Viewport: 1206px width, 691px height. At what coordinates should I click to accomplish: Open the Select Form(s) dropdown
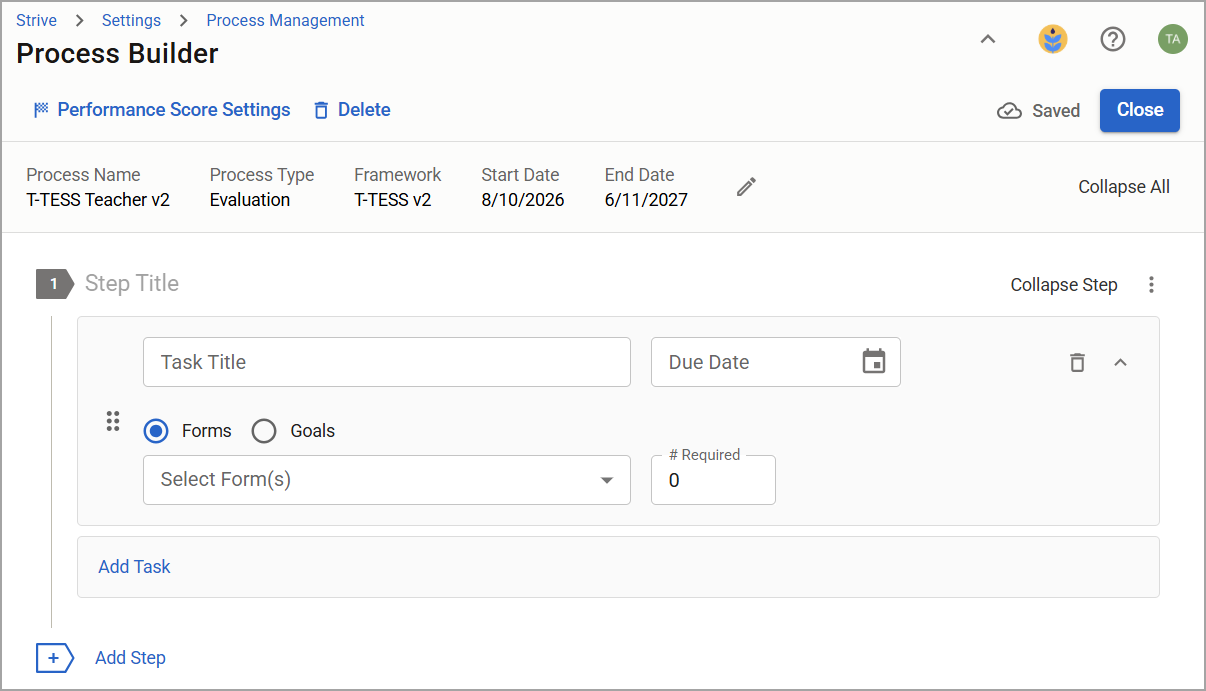point(387,480)
